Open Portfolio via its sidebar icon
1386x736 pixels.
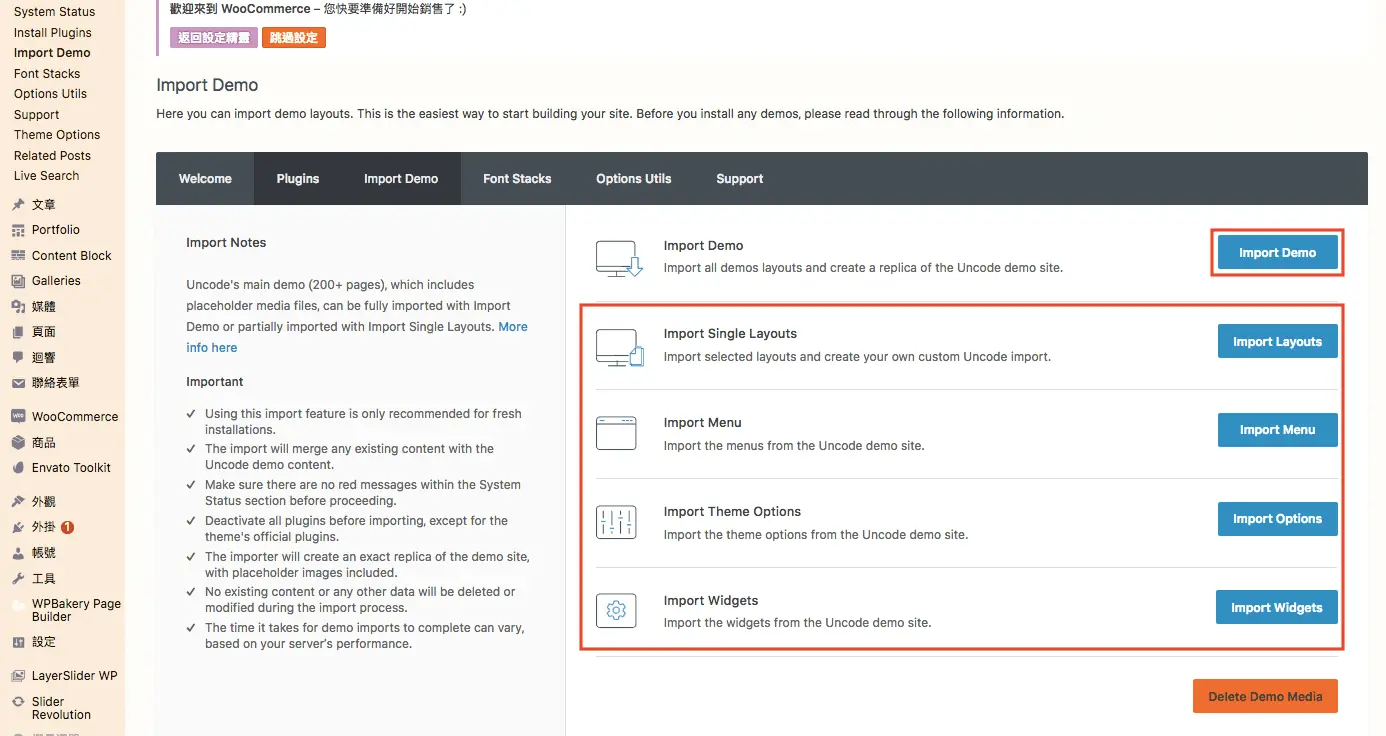coord(18,230)
